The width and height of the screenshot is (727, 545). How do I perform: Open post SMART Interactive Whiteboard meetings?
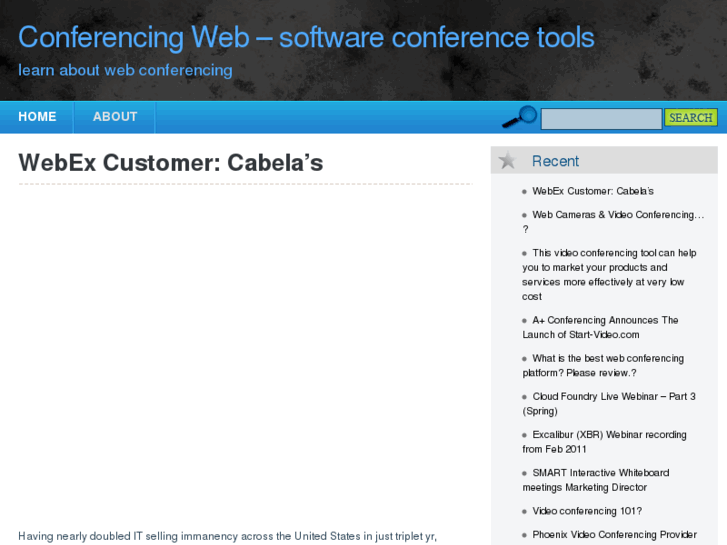point(595,480)
